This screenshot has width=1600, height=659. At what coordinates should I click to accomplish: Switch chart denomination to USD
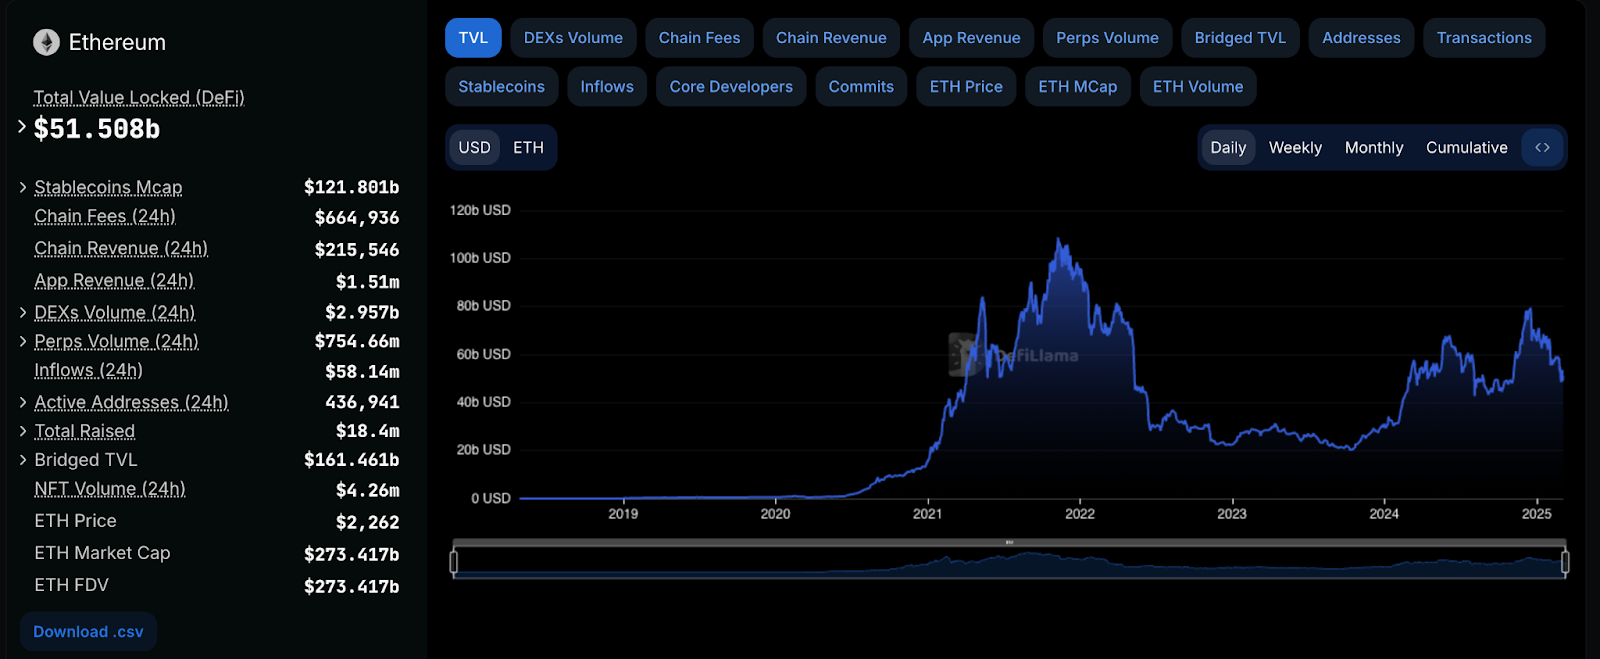(474, 147)
